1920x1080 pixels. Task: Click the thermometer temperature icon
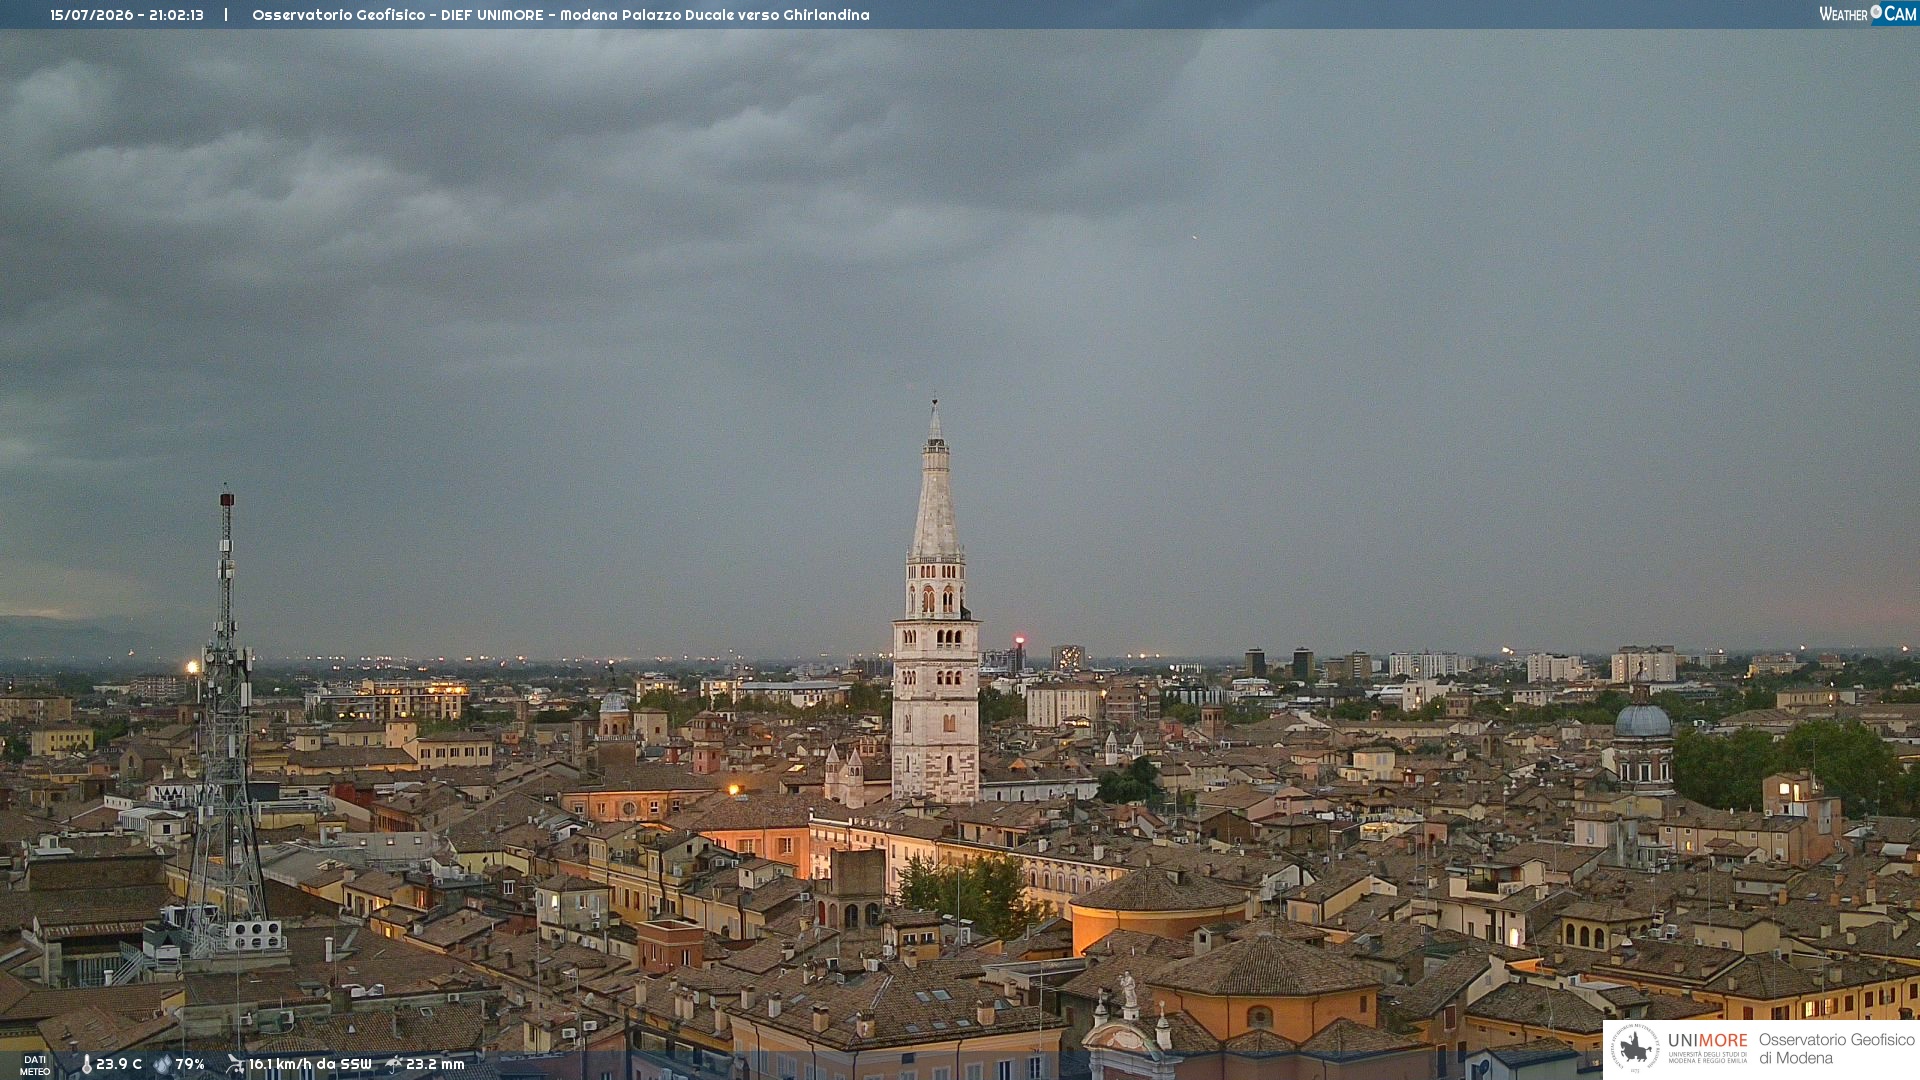coord(86,1065)
